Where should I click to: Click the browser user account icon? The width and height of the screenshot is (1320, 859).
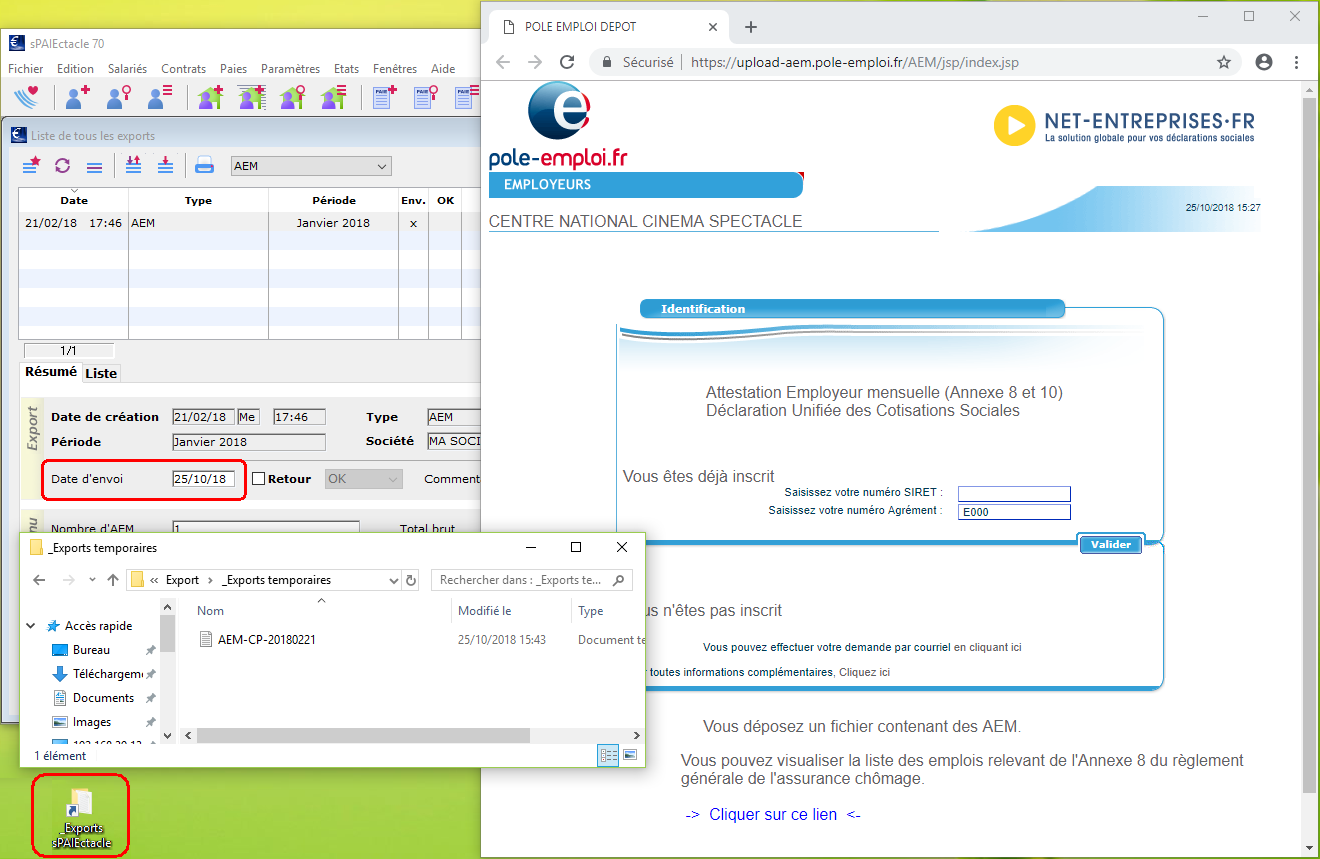click(1264, 62)
